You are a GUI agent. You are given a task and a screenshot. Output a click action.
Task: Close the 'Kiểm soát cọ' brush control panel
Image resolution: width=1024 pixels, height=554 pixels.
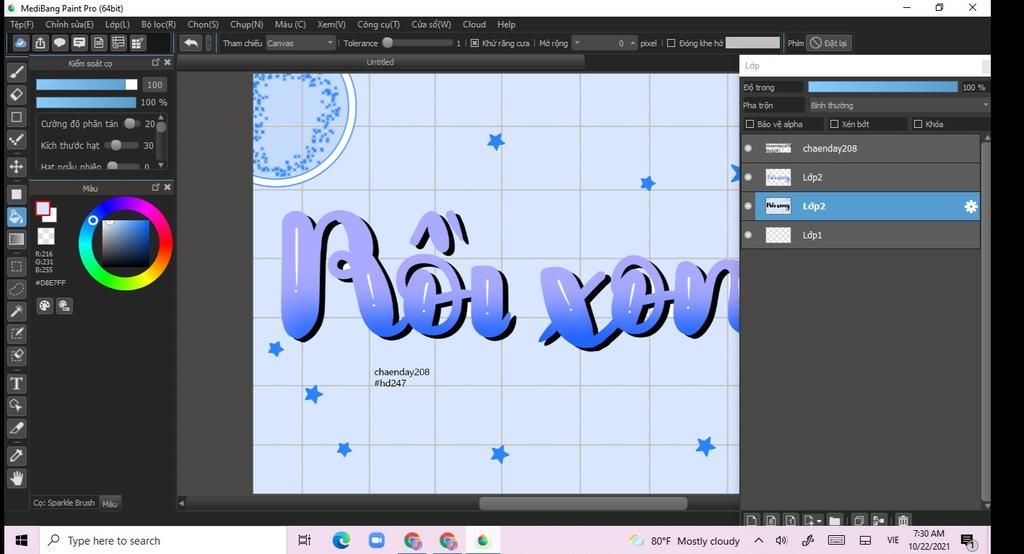click(168, 63)
